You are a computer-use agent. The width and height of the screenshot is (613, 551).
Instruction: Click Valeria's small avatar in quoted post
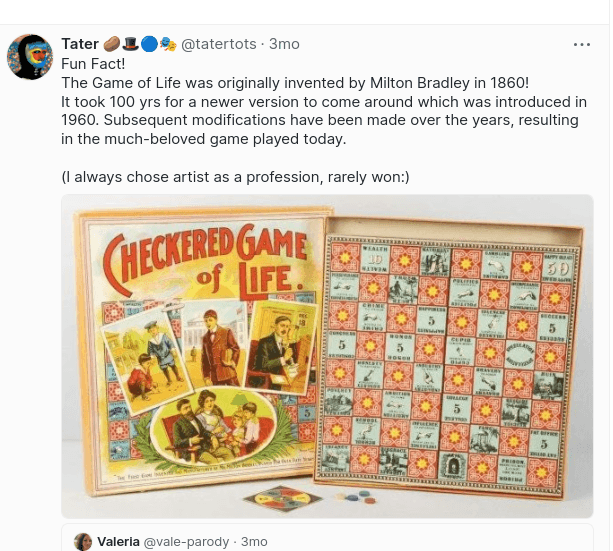pos(83,542)
